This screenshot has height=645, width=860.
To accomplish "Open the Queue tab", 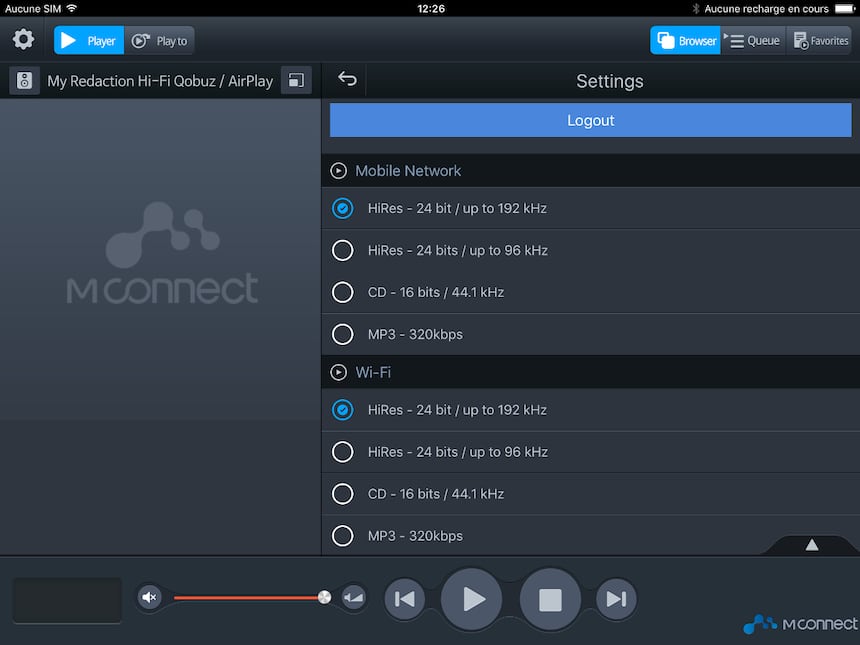I will click(753, 41).
